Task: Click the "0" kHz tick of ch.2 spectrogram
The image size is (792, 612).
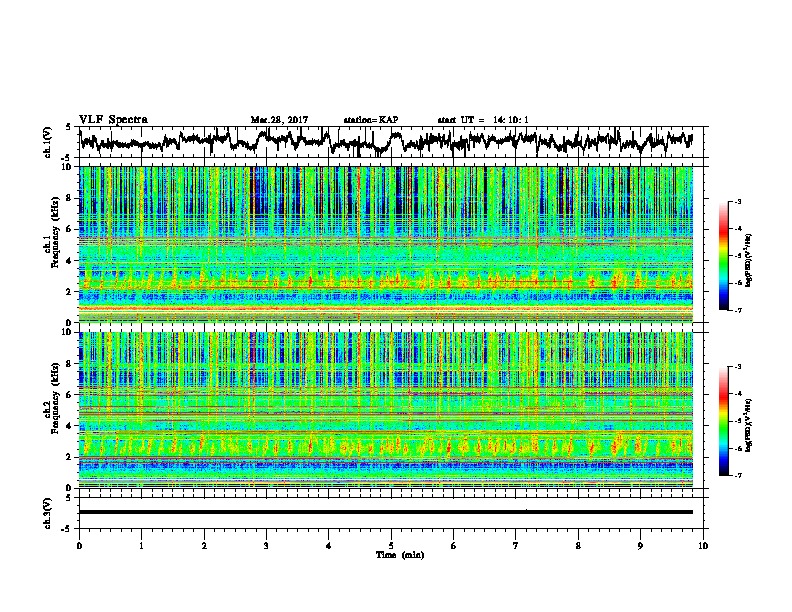Action: tap(70, 488)
